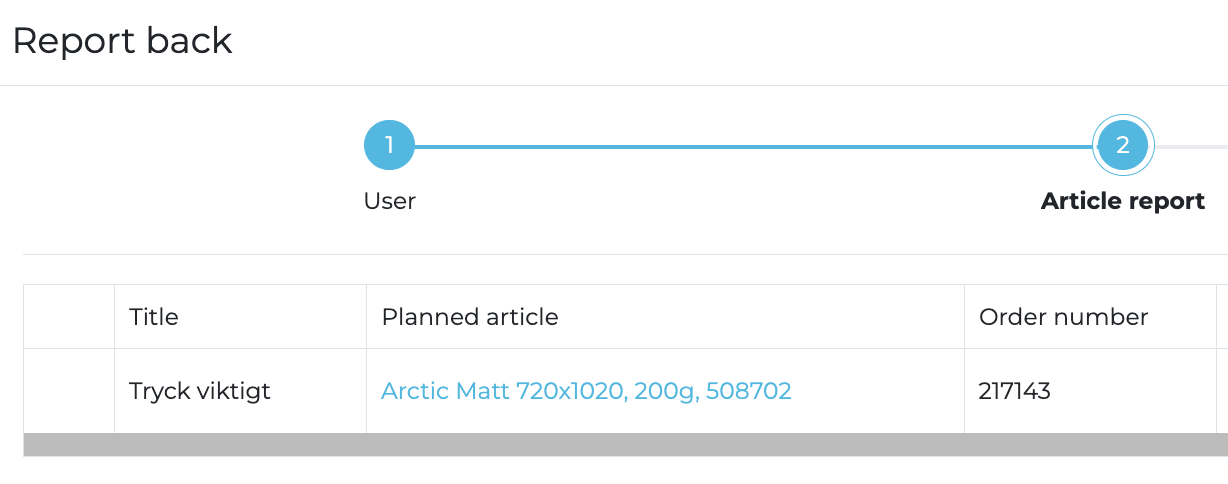The image size is (1228, 484).
Task: Go back to the User step label
Action: (389, 201)
